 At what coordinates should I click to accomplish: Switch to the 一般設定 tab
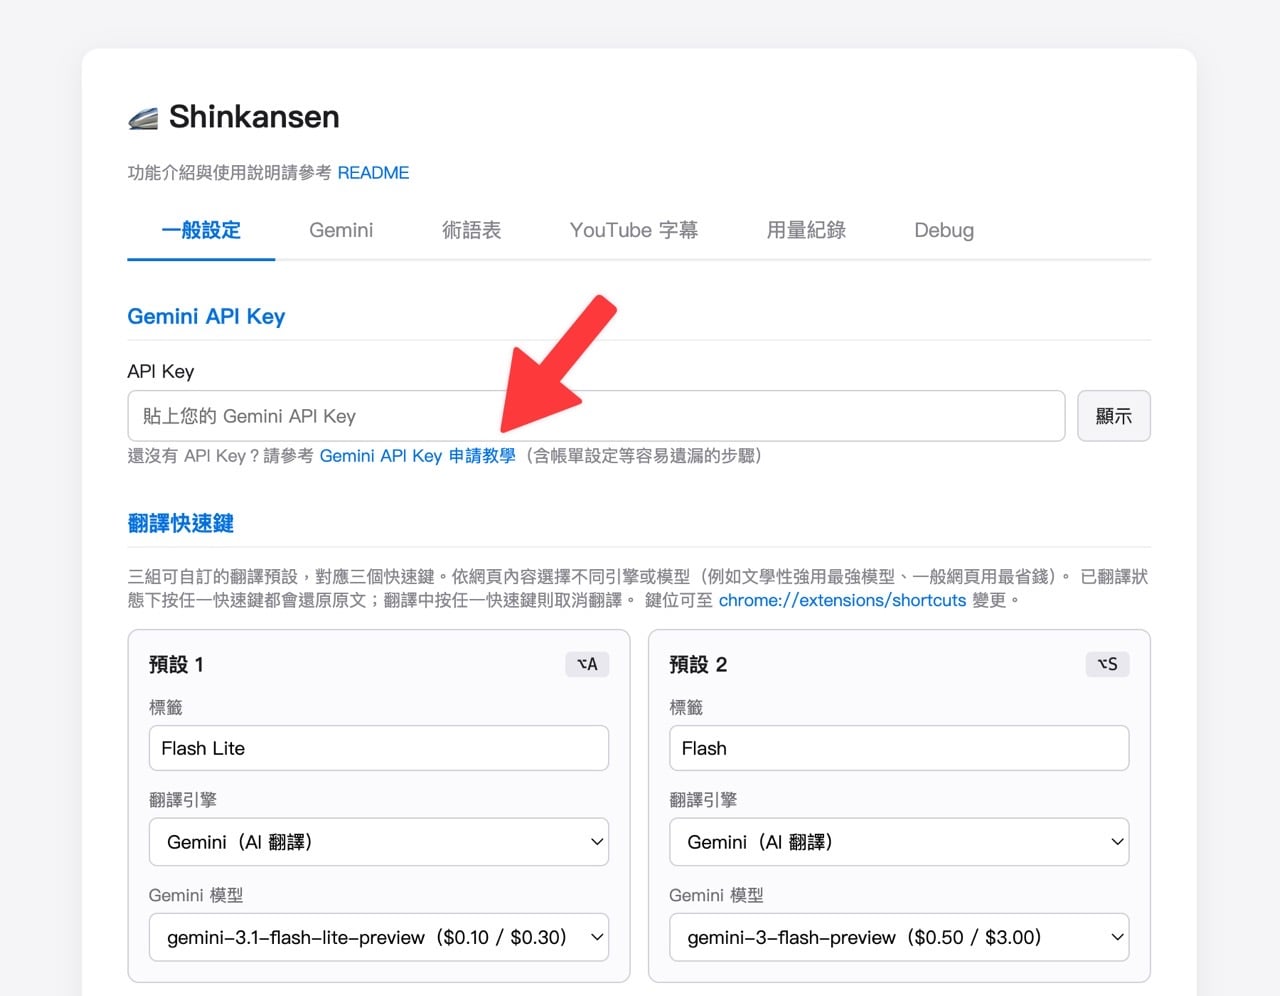(x=201, y=230)
